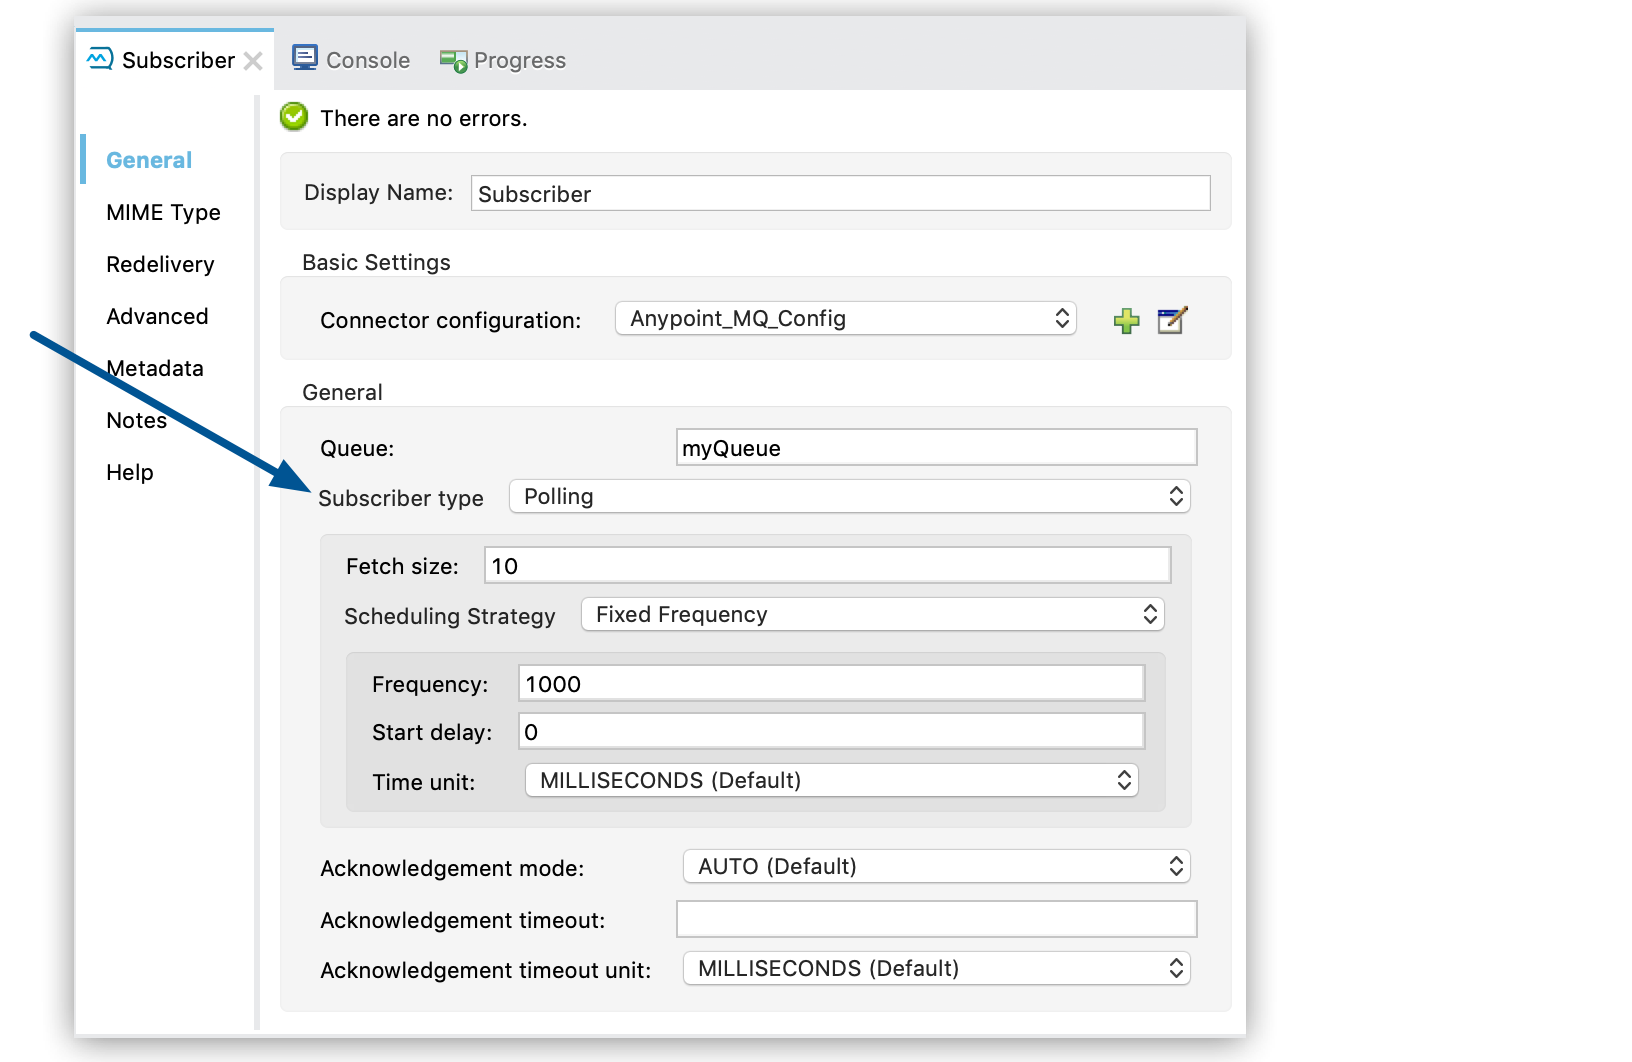Image resolution: width=1632 pixels, height=1062 pixels.
Task: Click the Progress icon beside its tab label
Action: [x=452, y=60]
